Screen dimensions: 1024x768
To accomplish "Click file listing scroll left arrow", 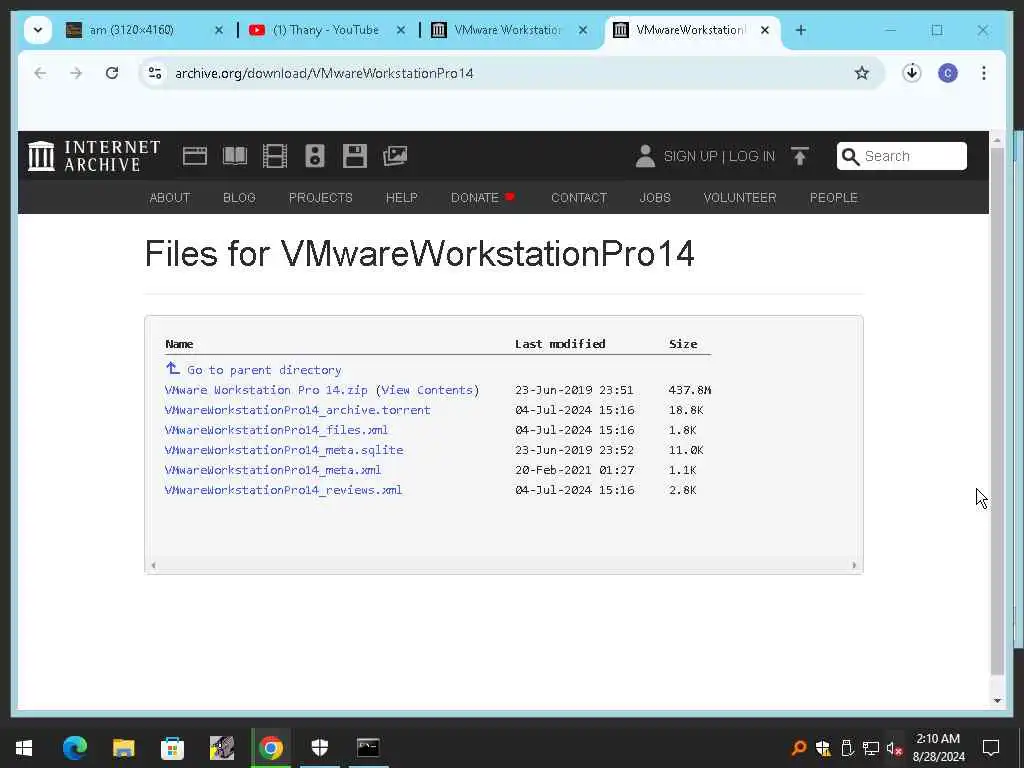I will pos(153,566).
